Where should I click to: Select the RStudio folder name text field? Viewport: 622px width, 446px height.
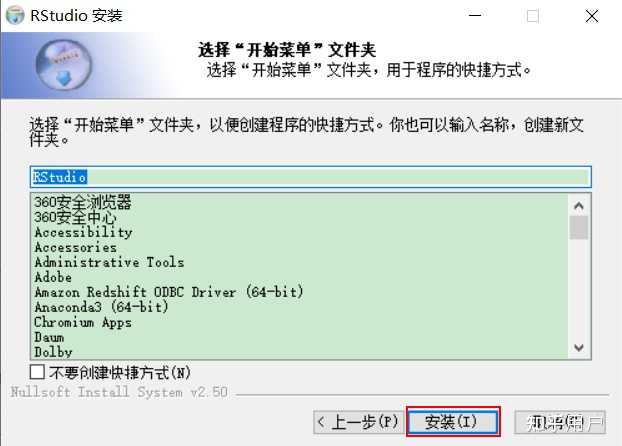(x=311, y=177)
